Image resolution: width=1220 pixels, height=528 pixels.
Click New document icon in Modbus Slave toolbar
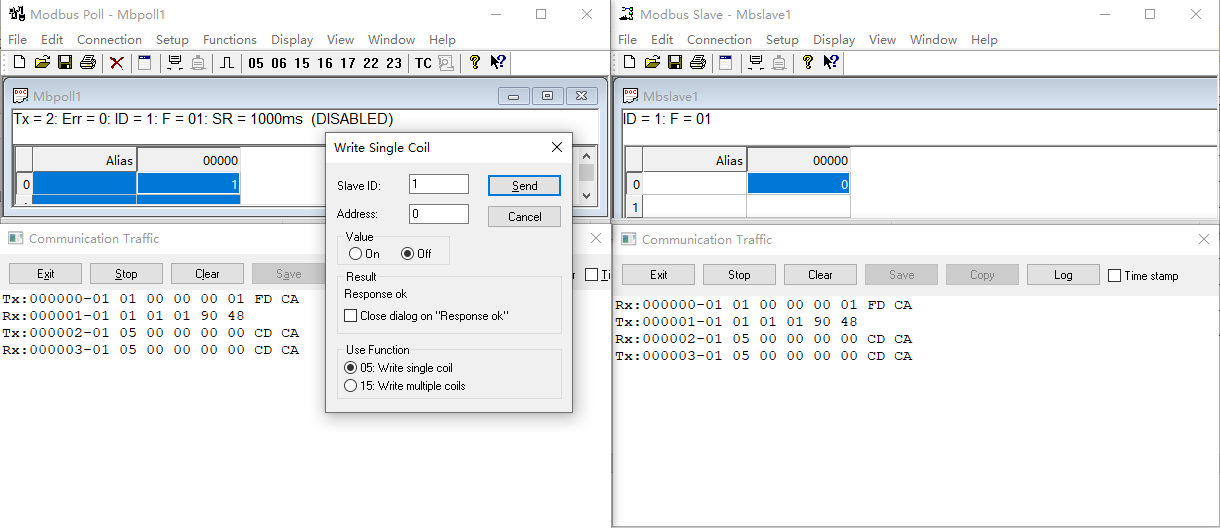pyautogui.click(x=629, y=63)
